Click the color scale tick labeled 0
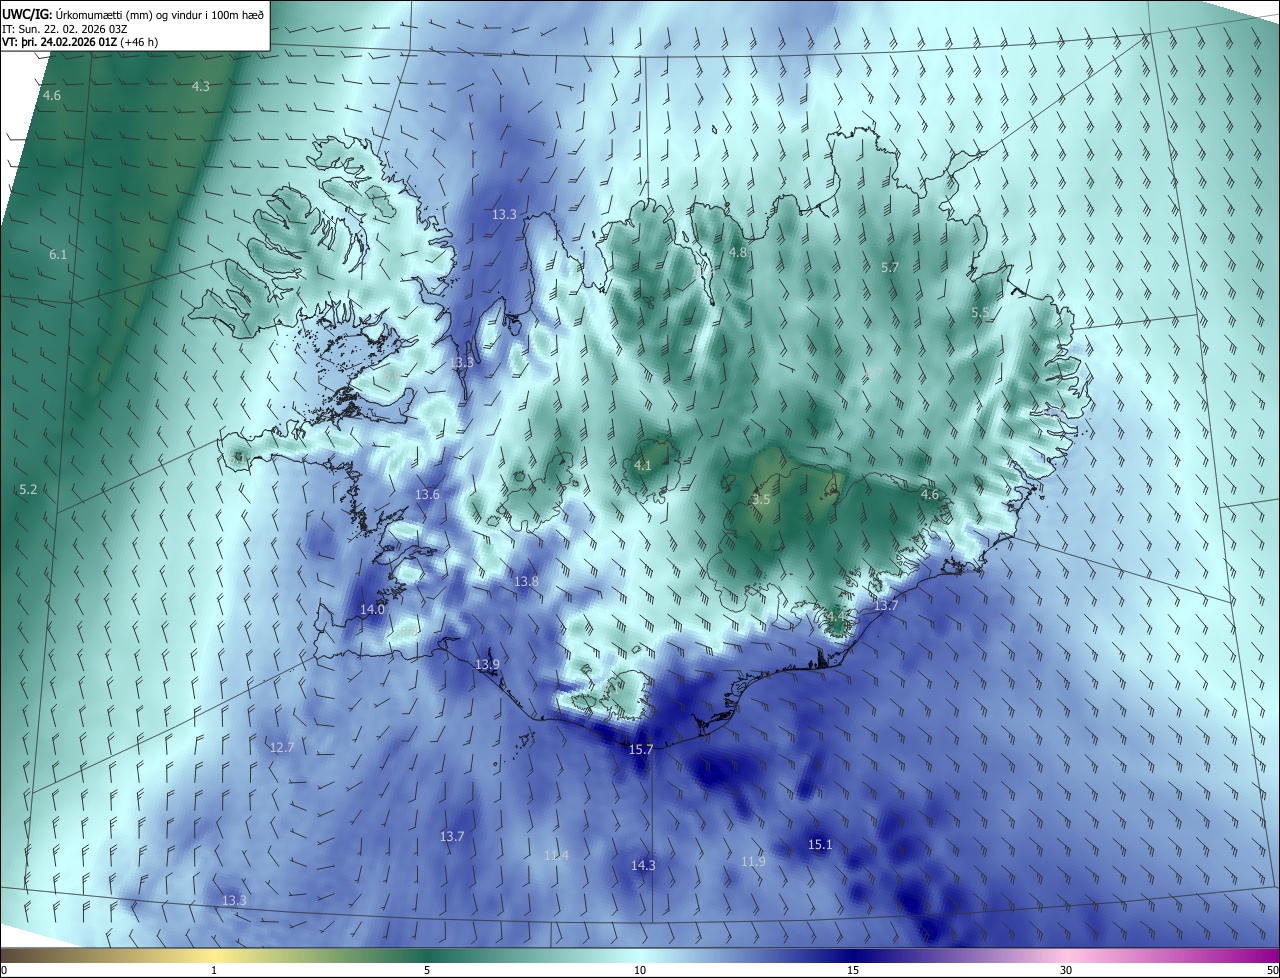Viewport: 1280px width, 978px height. click(x=4, y=970)
